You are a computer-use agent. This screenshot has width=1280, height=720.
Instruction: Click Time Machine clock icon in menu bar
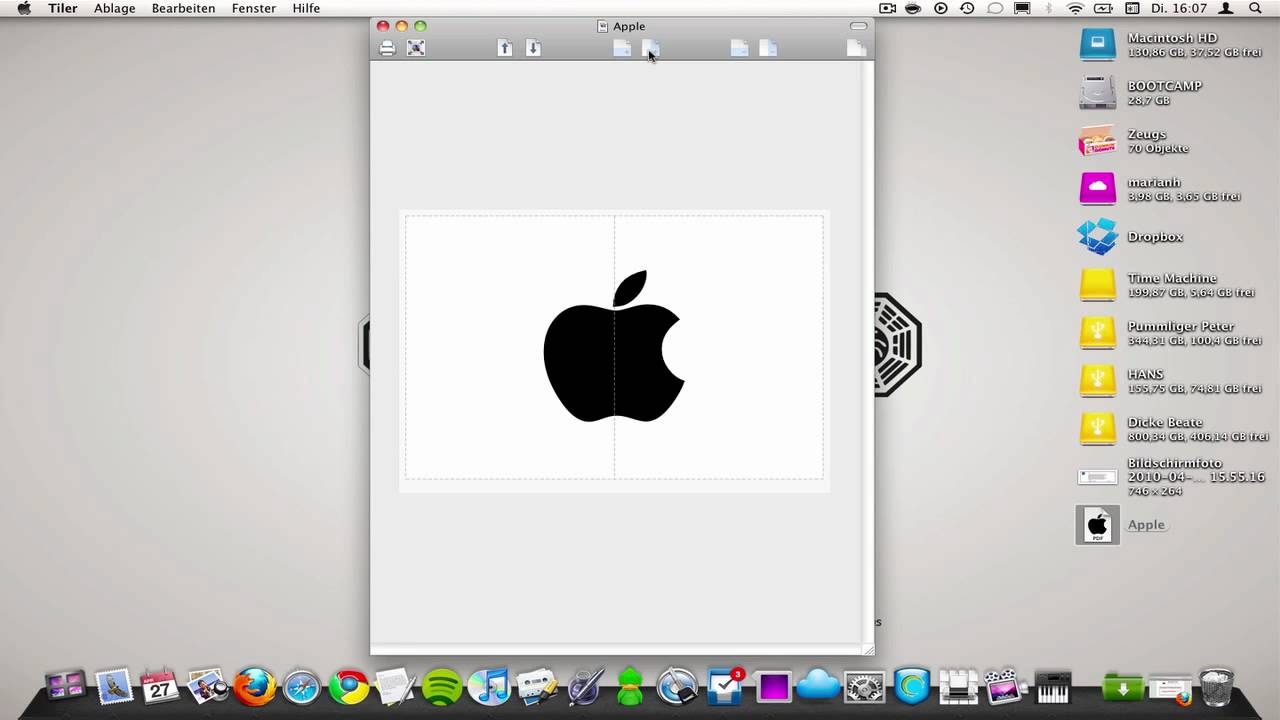(x=967, y=8)
